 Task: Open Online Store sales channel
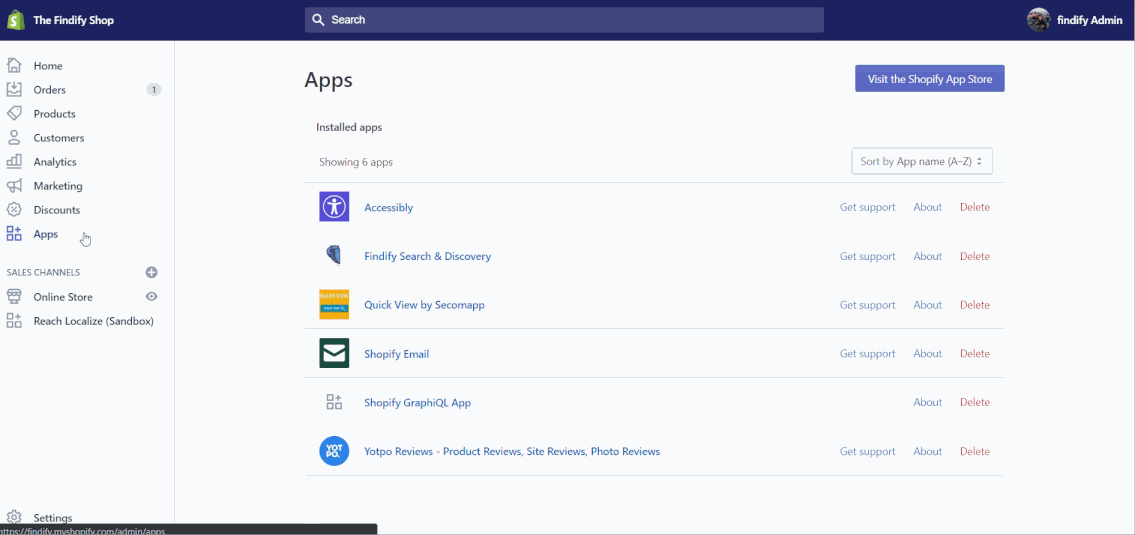coord(63,297)
